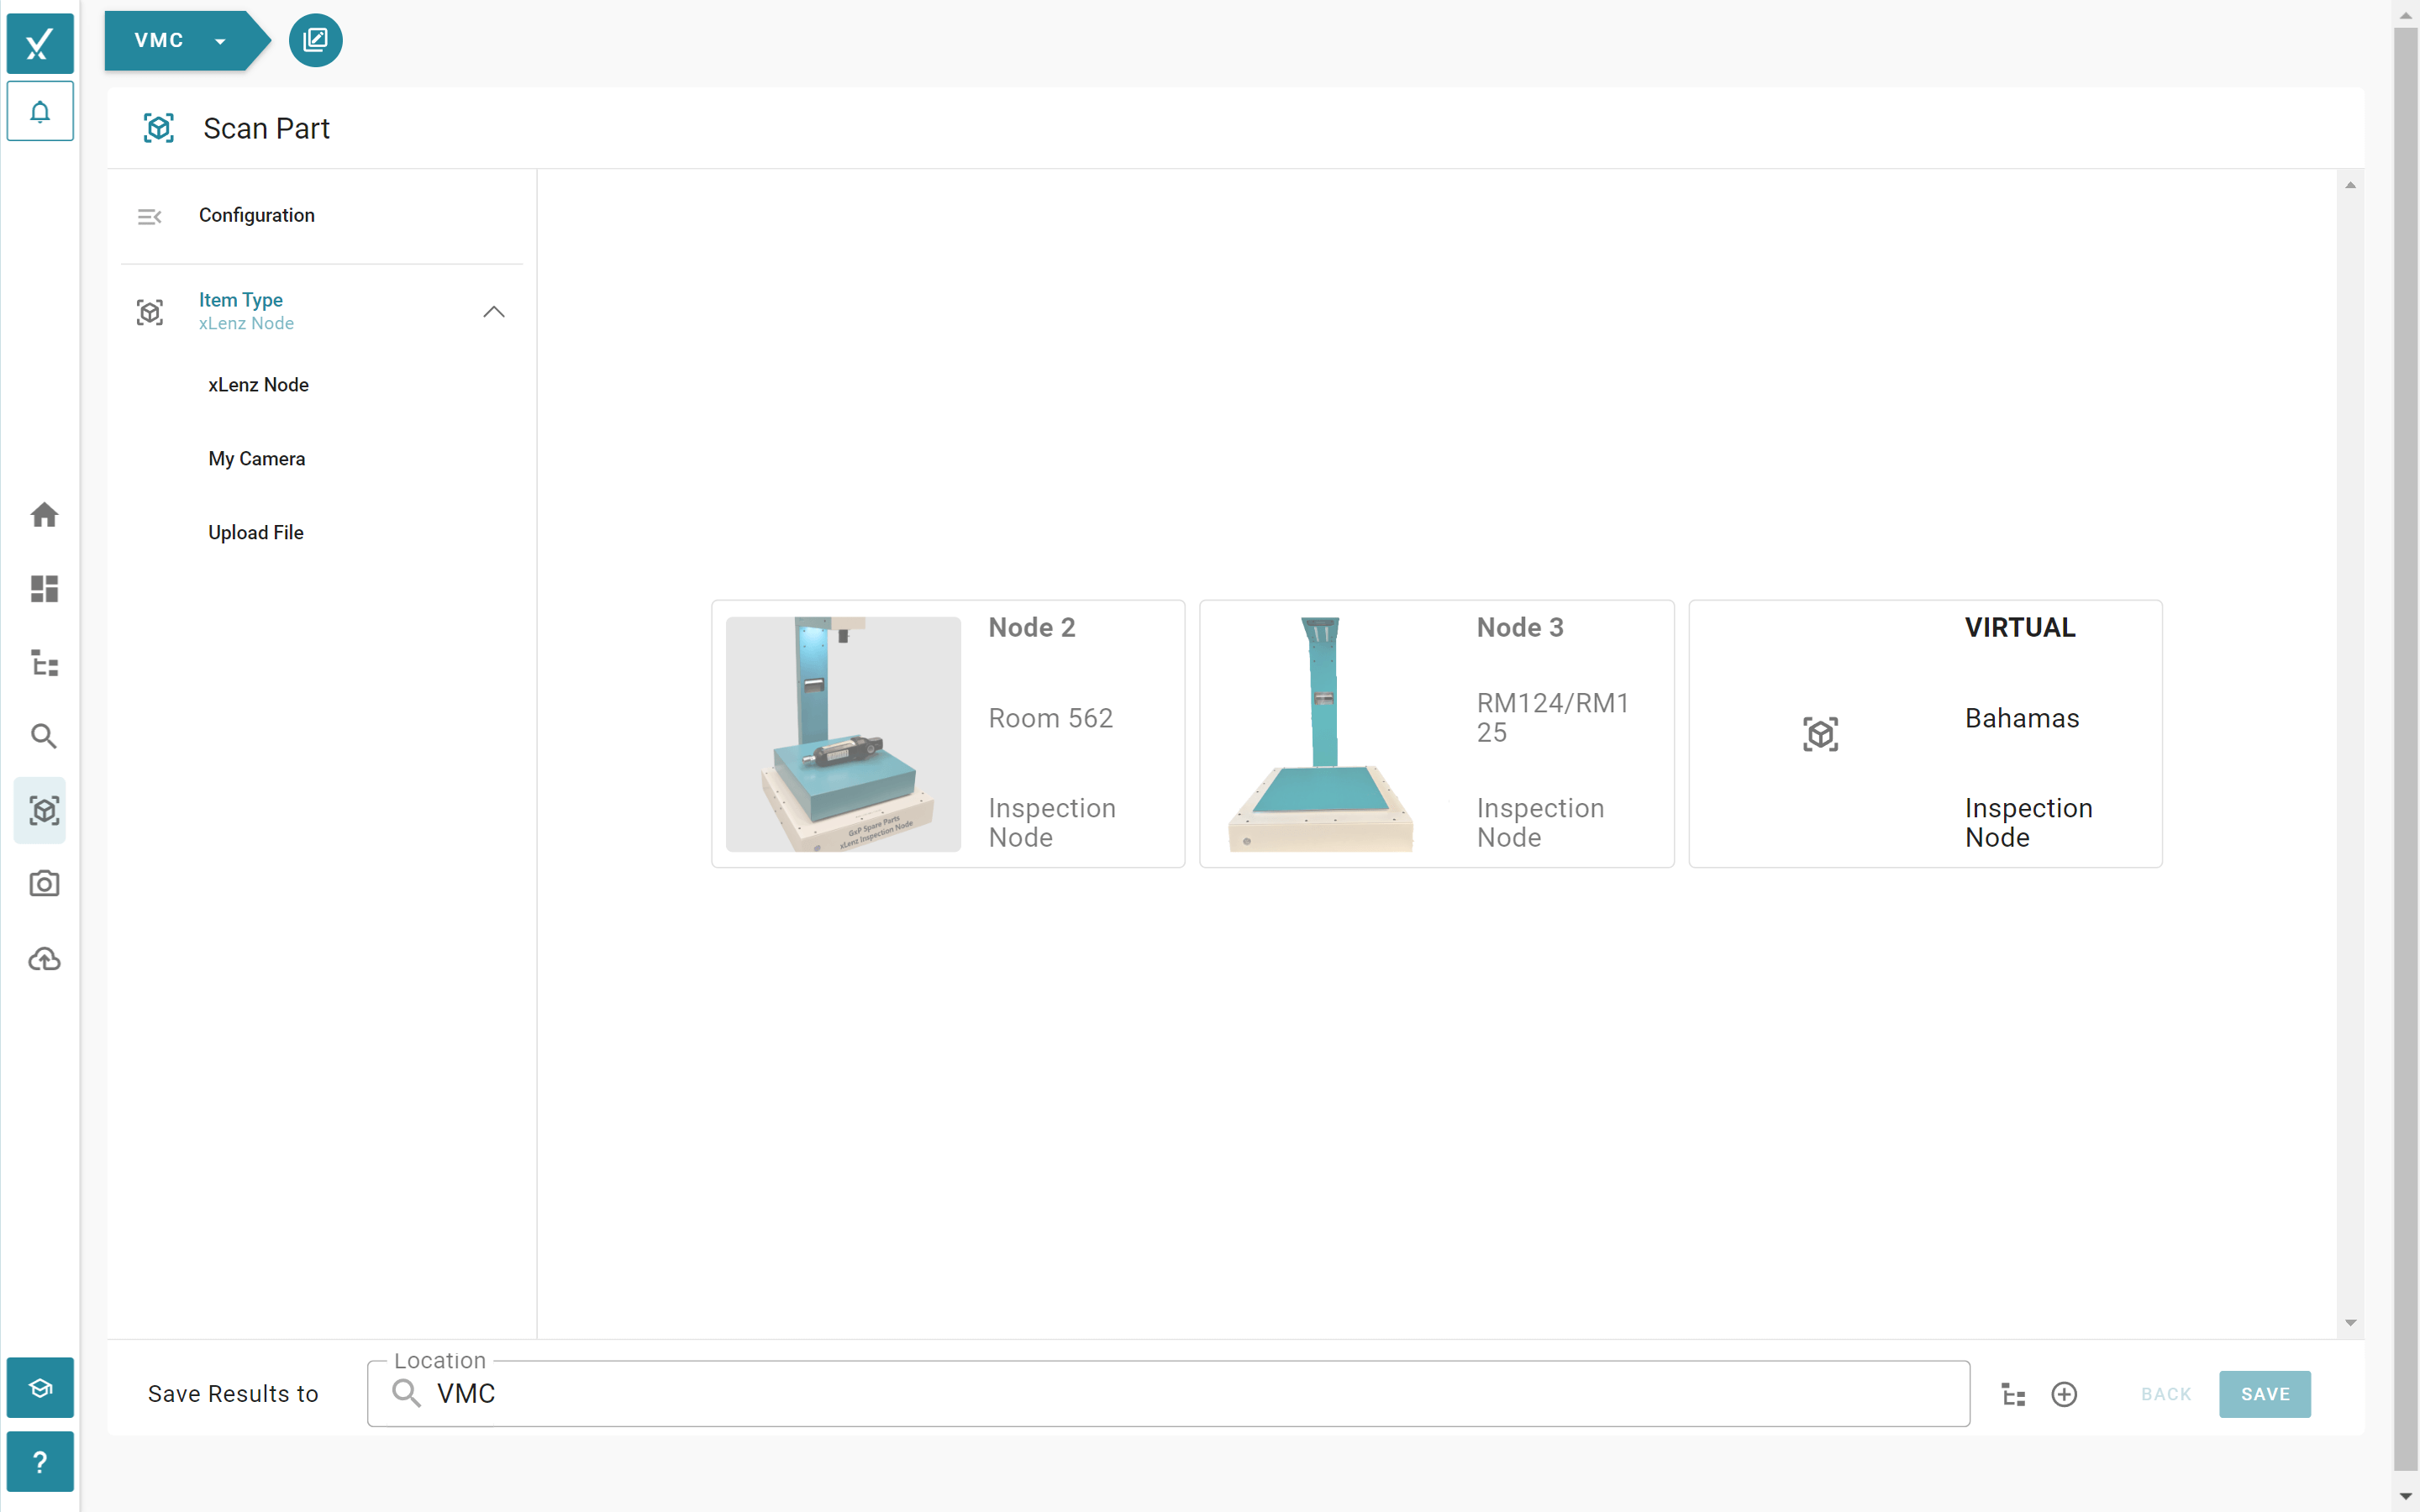
Task: Open the help question mark icon
Action: [x=40, y=1461]
